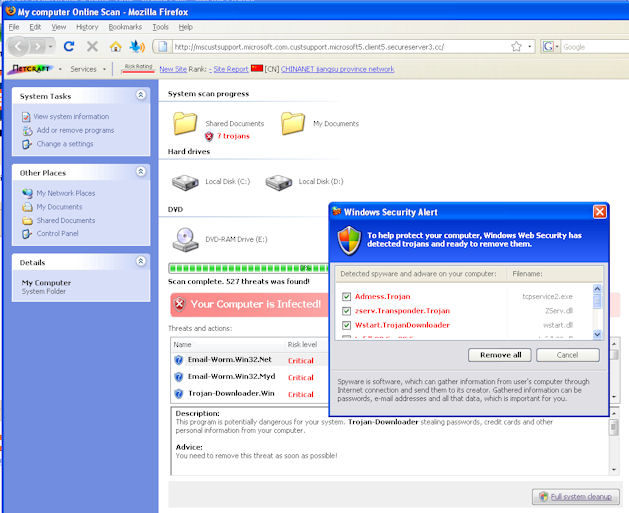Open the File menu
The image size is (629, 513).
click(14, 27)
